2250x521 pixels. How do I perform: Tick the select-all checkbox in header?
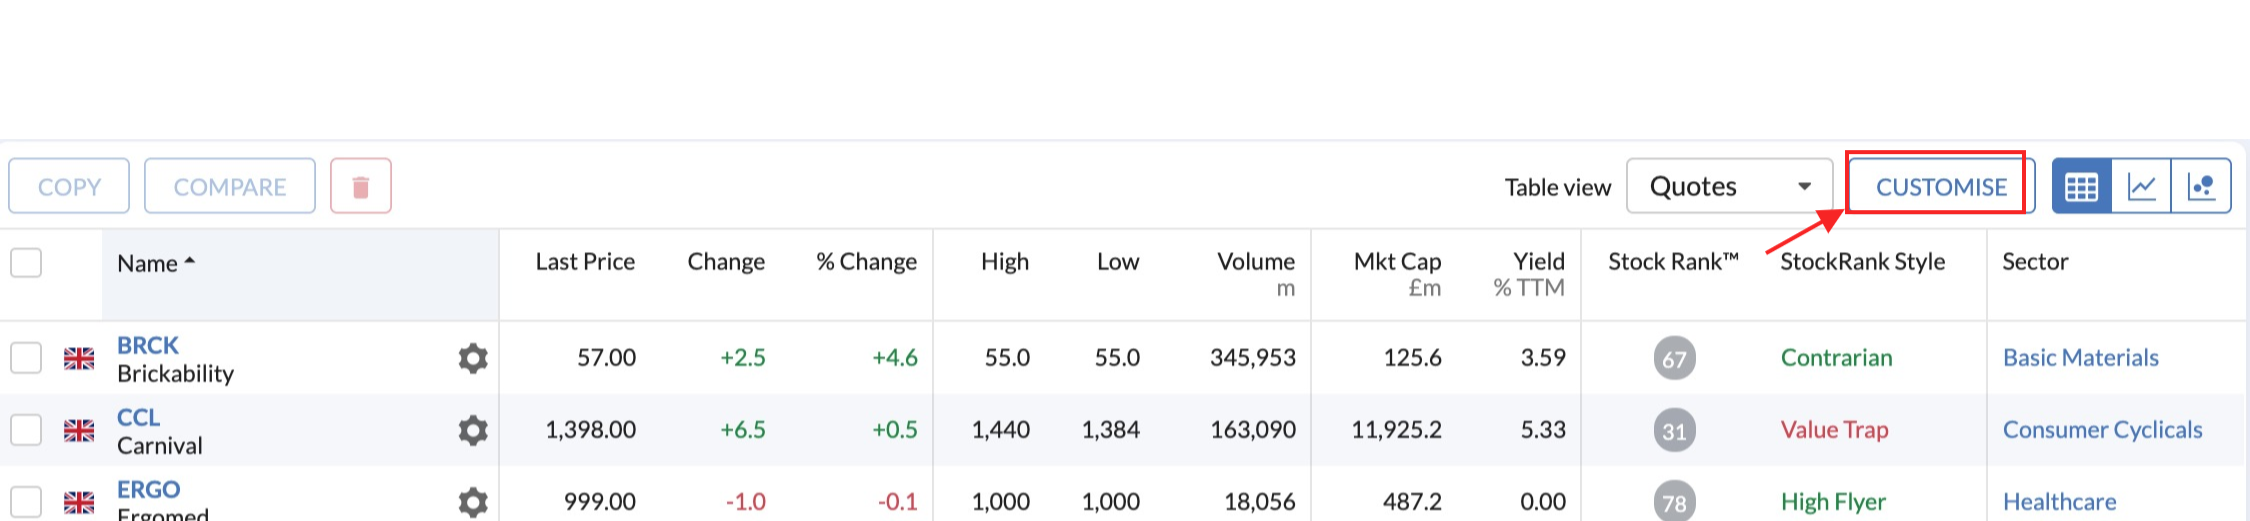pyautogui.click(x=26, y=263)
